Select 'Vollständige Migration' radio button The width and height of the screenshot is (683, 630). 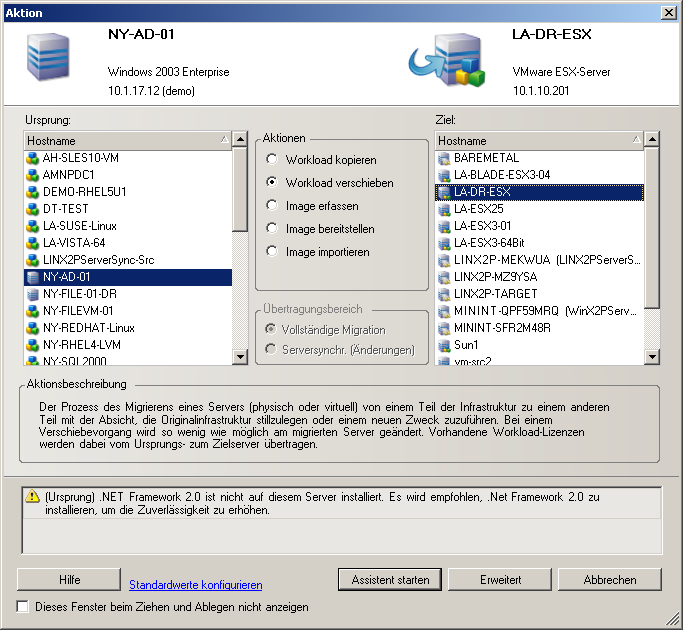click(271, 329)
